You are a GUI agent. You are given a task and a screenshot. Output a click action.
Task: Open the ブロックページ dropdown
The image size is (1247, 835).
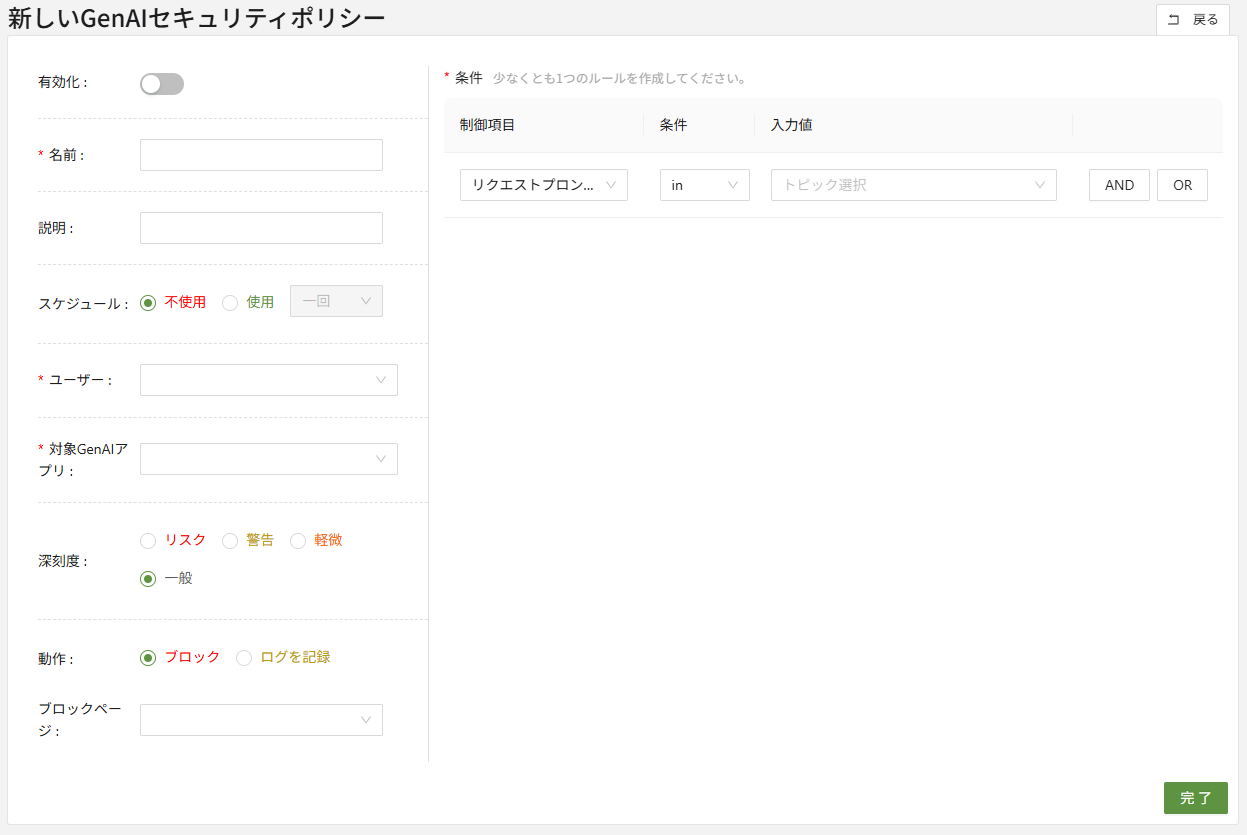pos(261,720)
